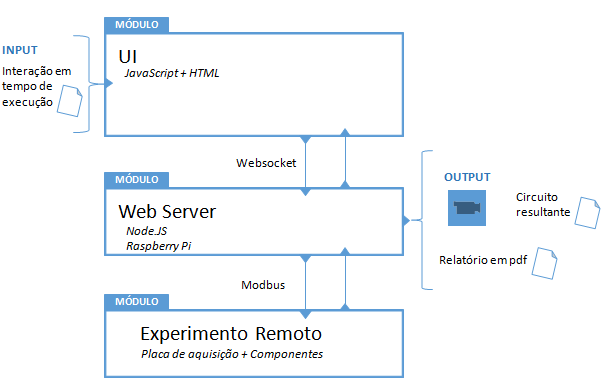Click the arrowhead pointing into the UI box
607x384 pixels.
pyautogui.click(x=109, y=83)
